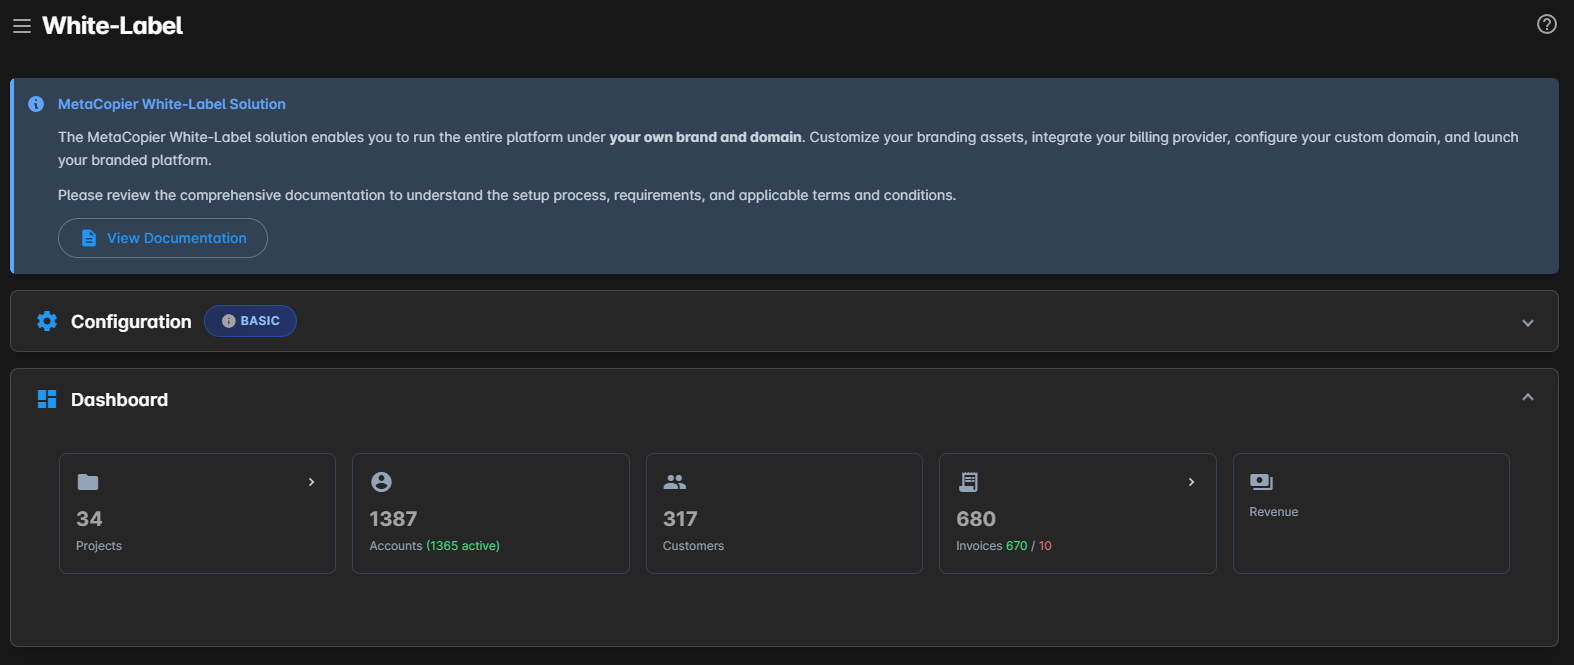
Task: Click the White-Label page title
Action: 112,26
